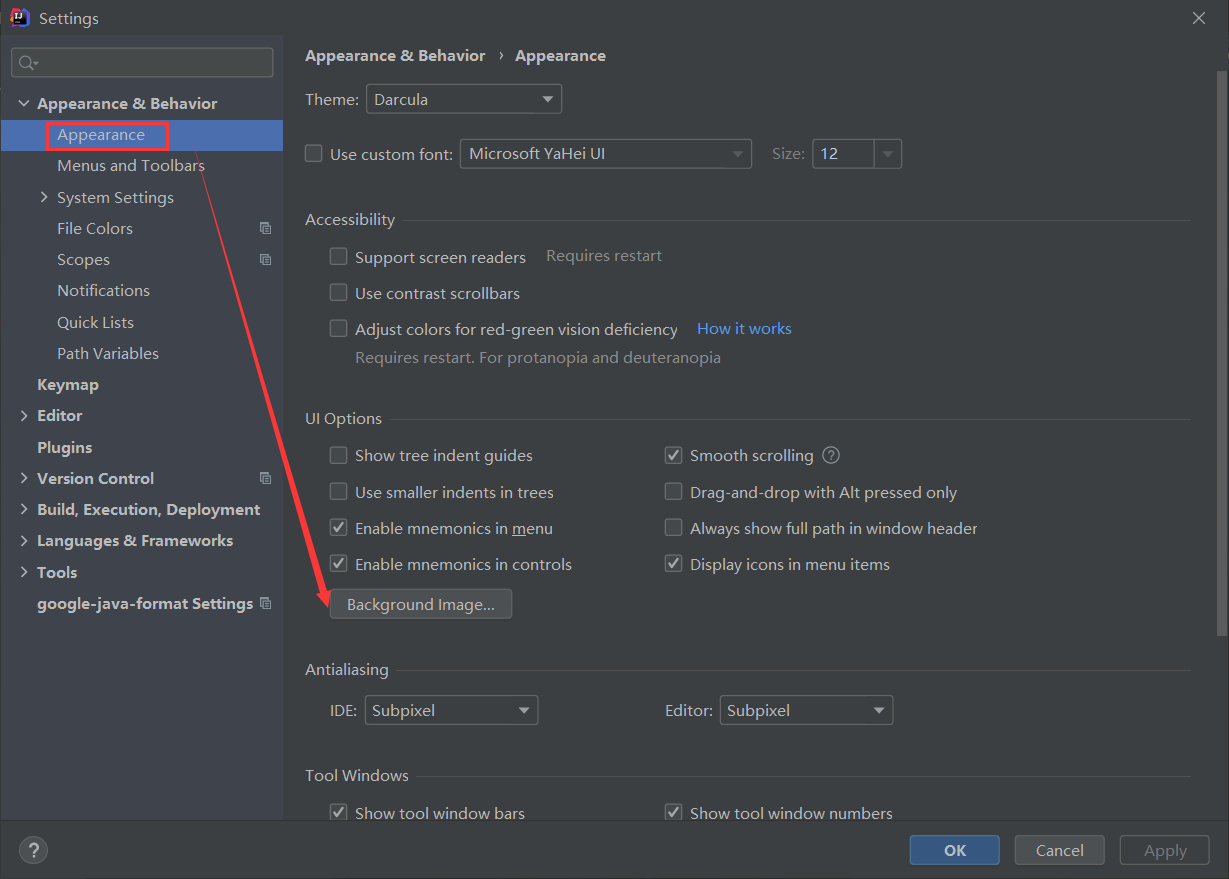Open the Theme dropdown
This screenshot has height=879, width=1229.
click(x=463, y=98)
